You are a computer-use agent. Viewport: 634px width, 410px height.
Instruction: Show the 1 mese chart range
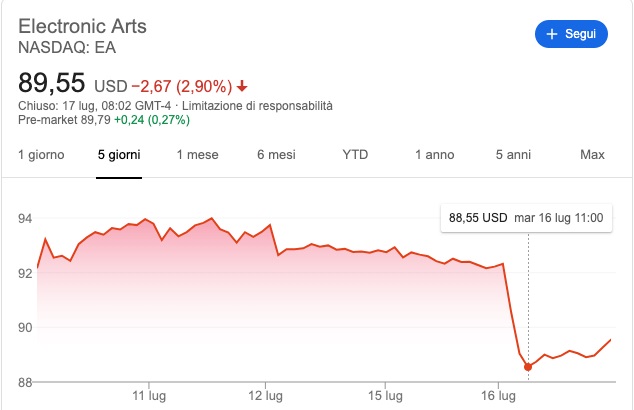[x=197, y=155]
